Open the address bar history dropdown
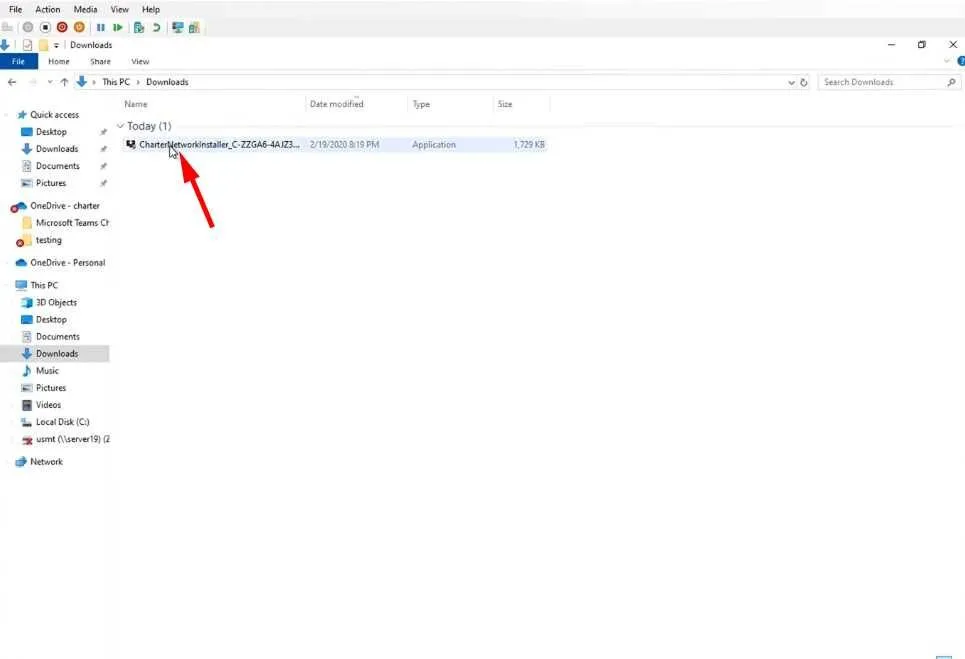Image resolution: width=965 pixels, height=659 pixels. point(791,82)
